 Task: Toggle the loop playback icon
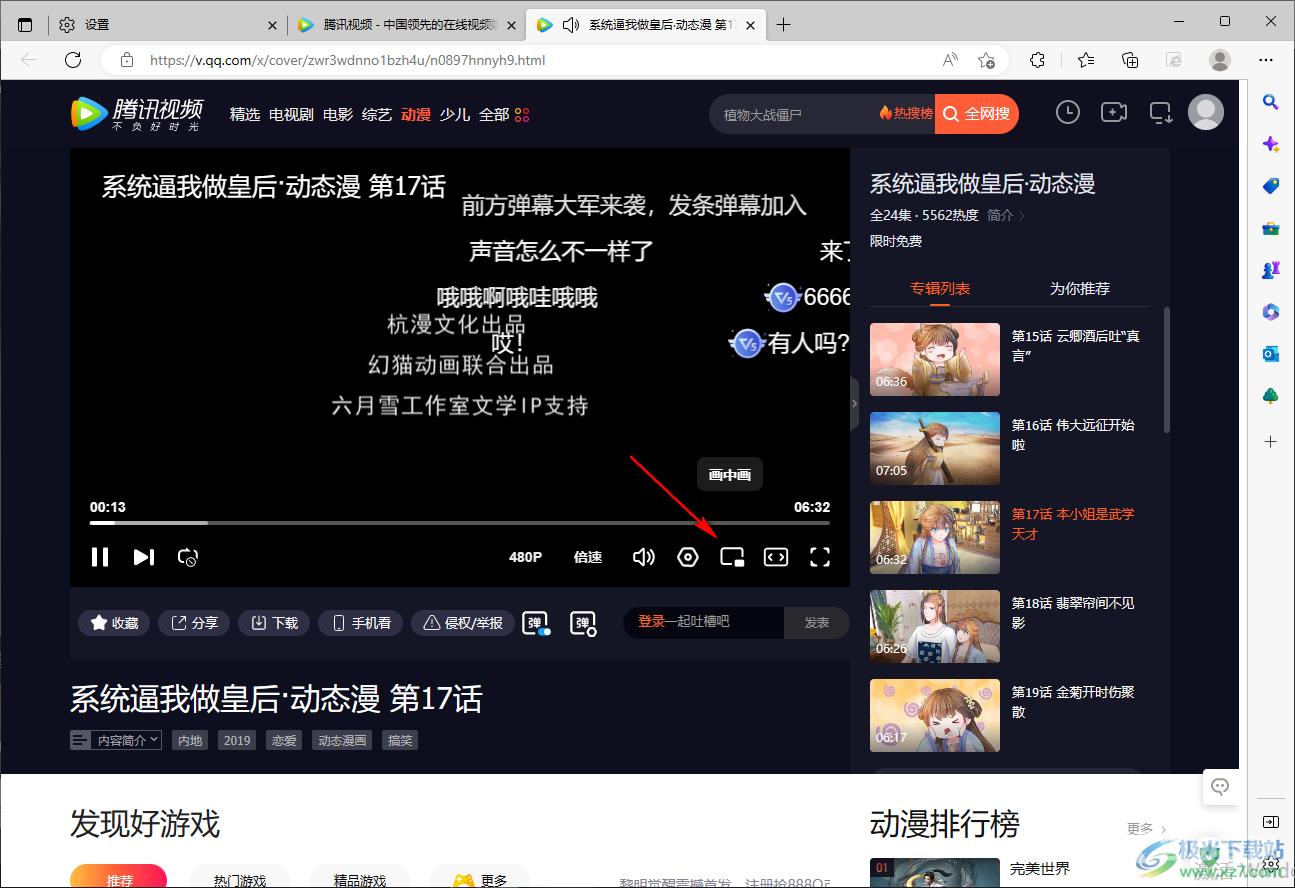188,557
